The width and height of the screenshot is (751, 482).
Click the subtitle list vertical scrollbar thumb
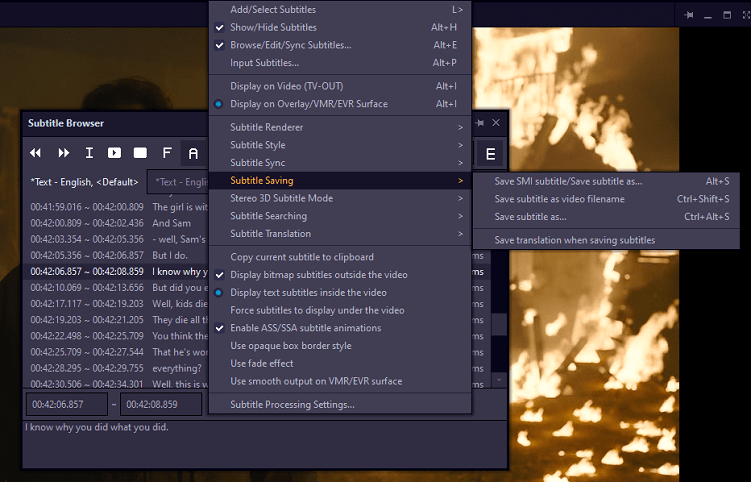tap(499, 325)
